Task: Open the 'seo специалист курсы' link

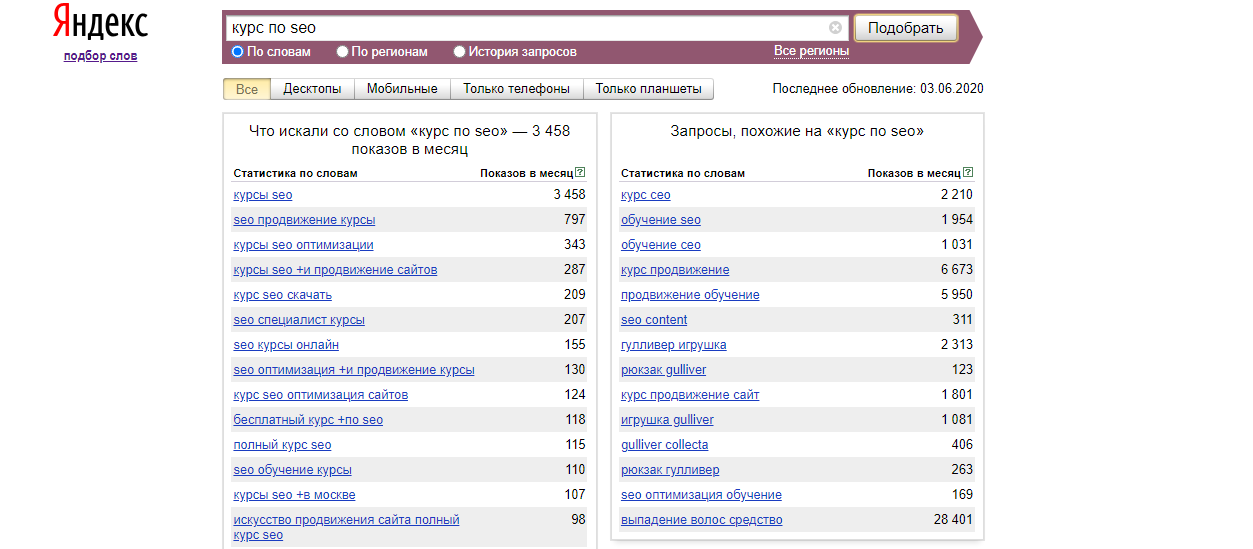Action: pos(299,320)
